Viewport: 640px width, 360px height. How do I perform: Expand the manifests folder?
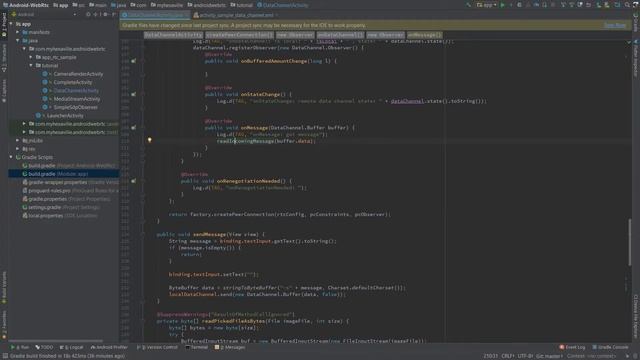[x=18, y=32]
